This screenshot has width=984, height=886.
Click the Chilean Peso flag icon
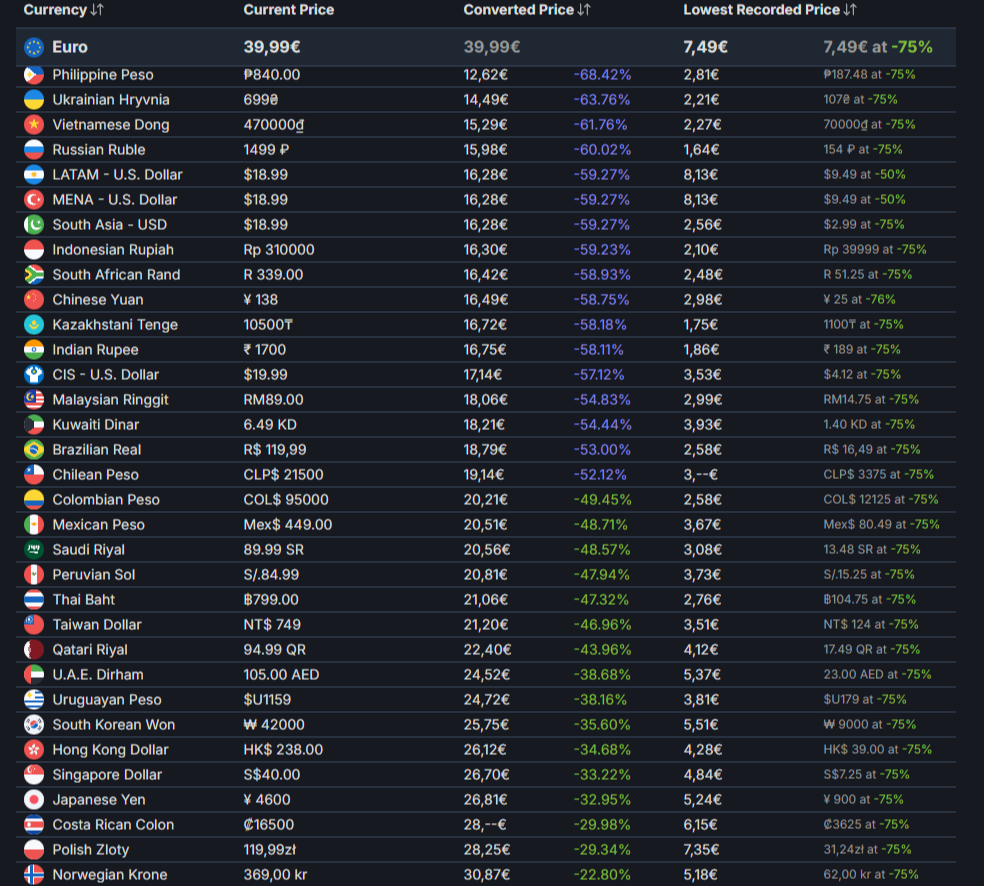[x=34, y=475]
